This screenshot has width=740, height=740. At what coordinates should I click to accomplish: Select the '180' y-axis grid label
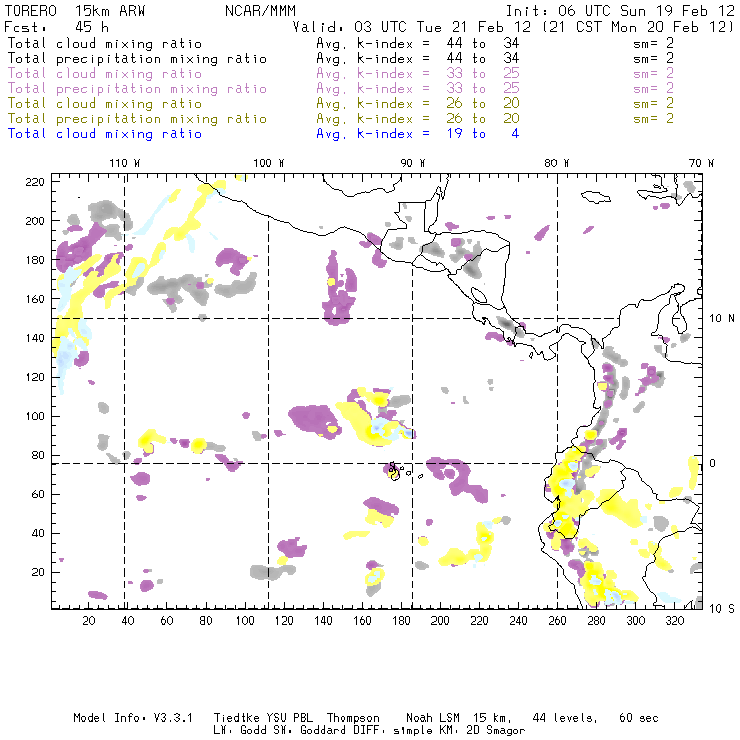(35, 260)
